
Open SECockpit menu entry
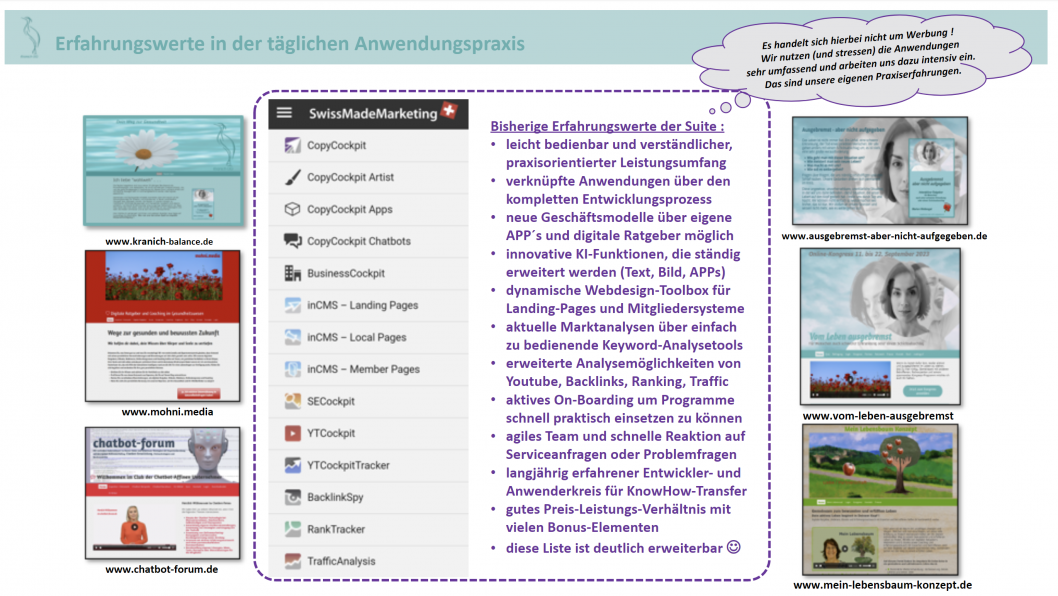[368, 401]
